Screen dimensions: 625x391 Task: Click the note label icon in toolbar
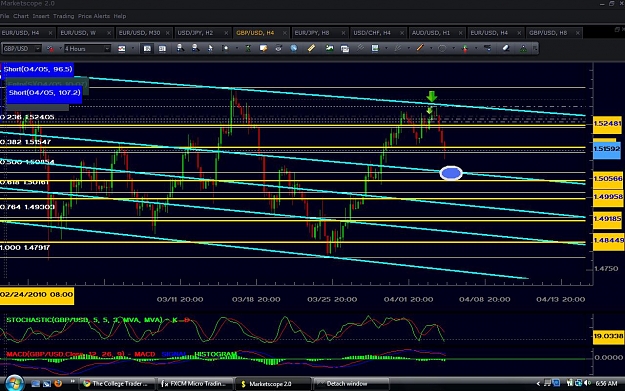point(263,48)
